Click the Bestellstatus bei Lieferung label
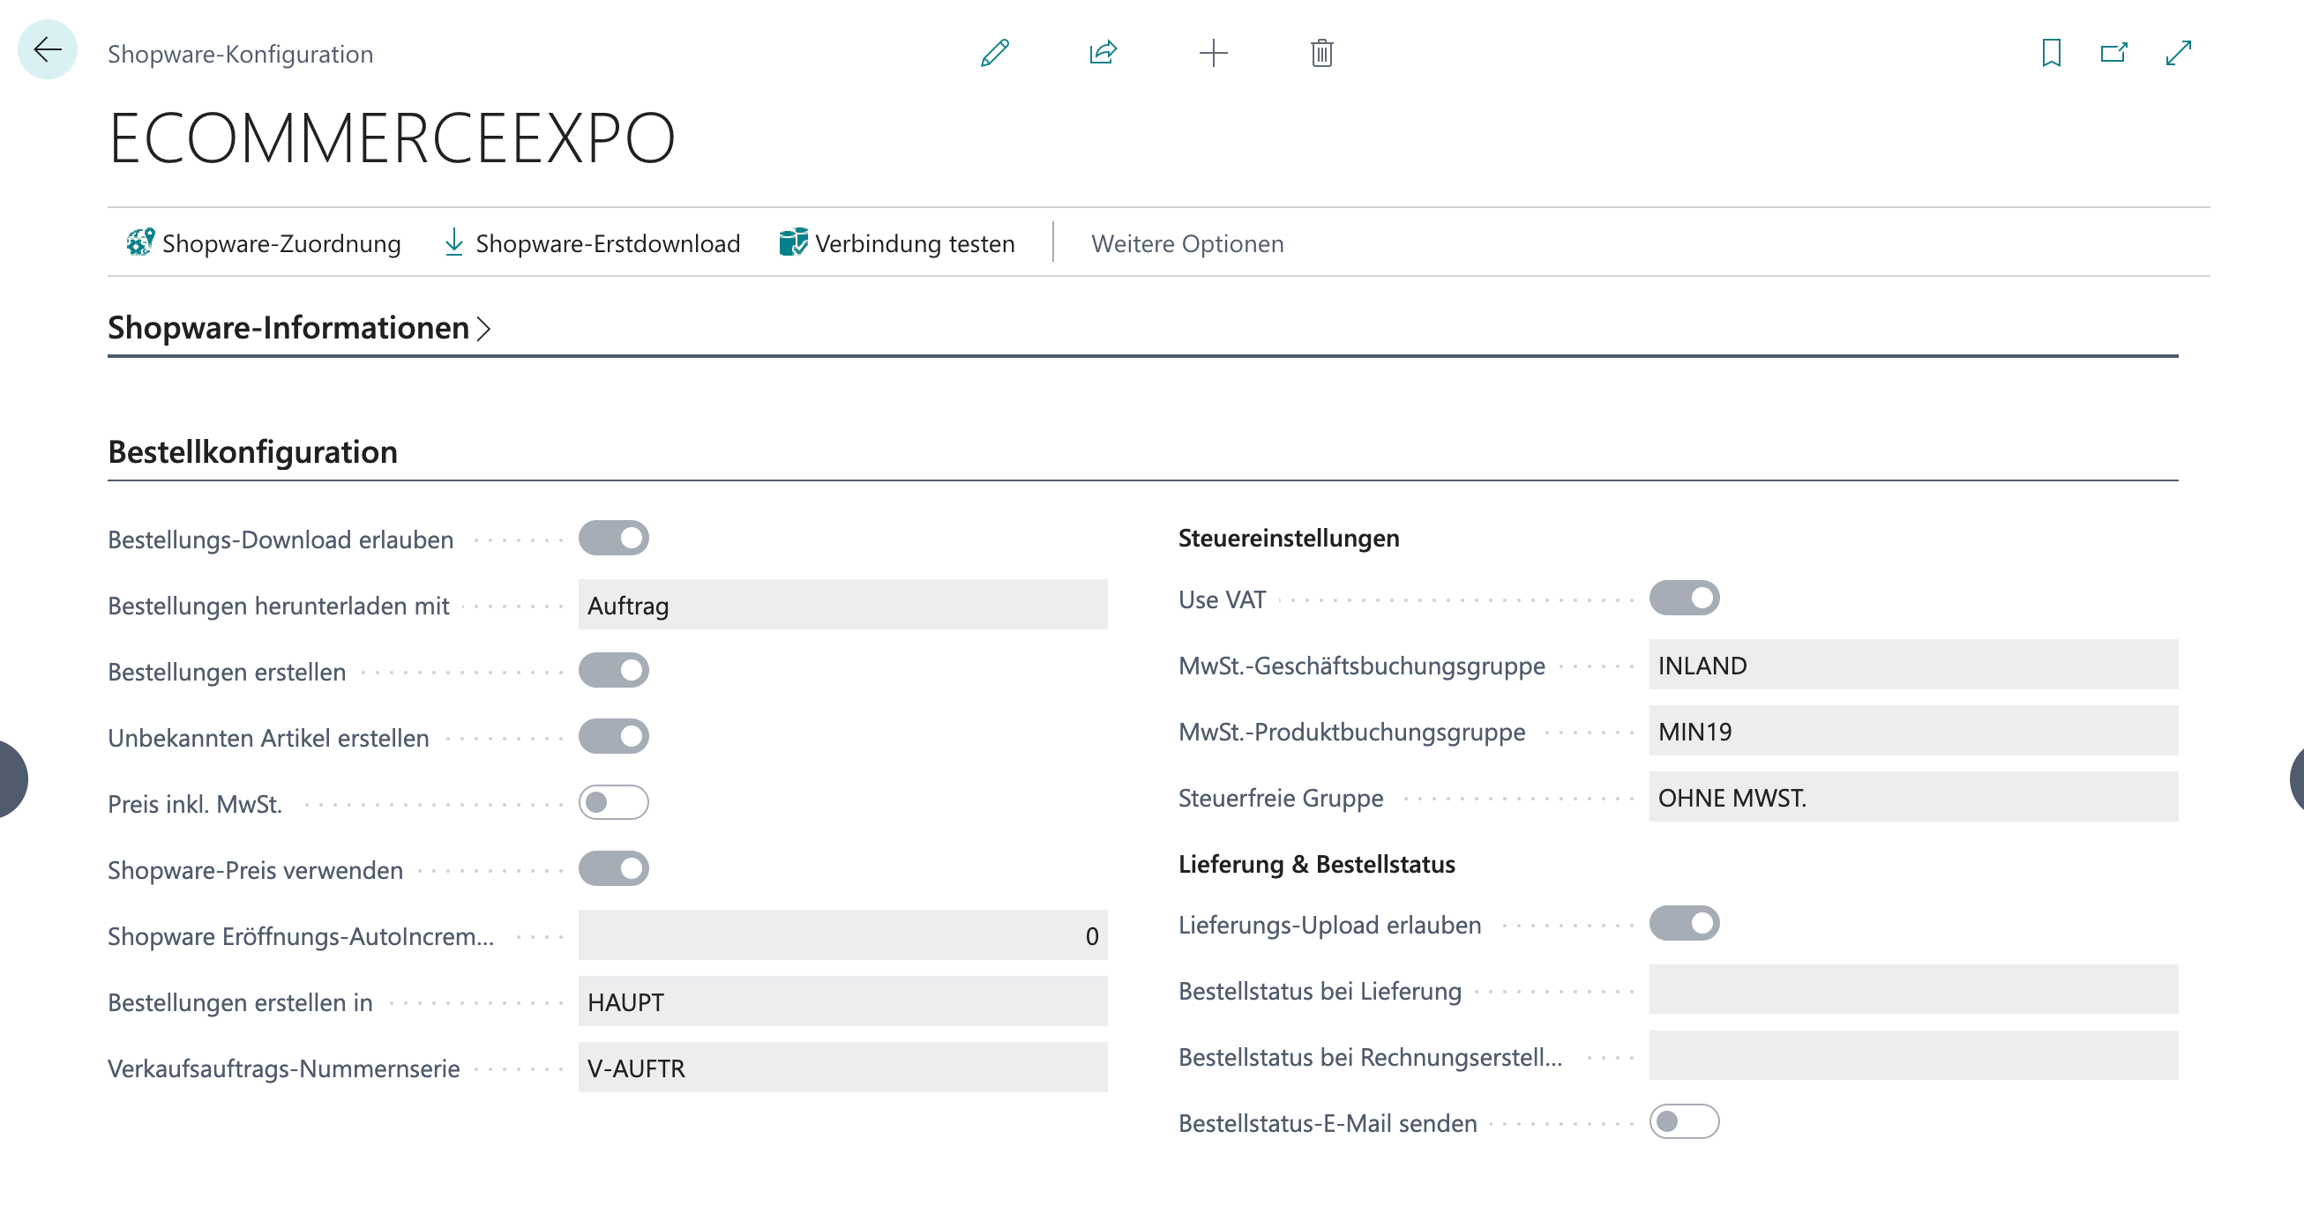This screenshot has height=1213, width=2304. pos(1320,991)
